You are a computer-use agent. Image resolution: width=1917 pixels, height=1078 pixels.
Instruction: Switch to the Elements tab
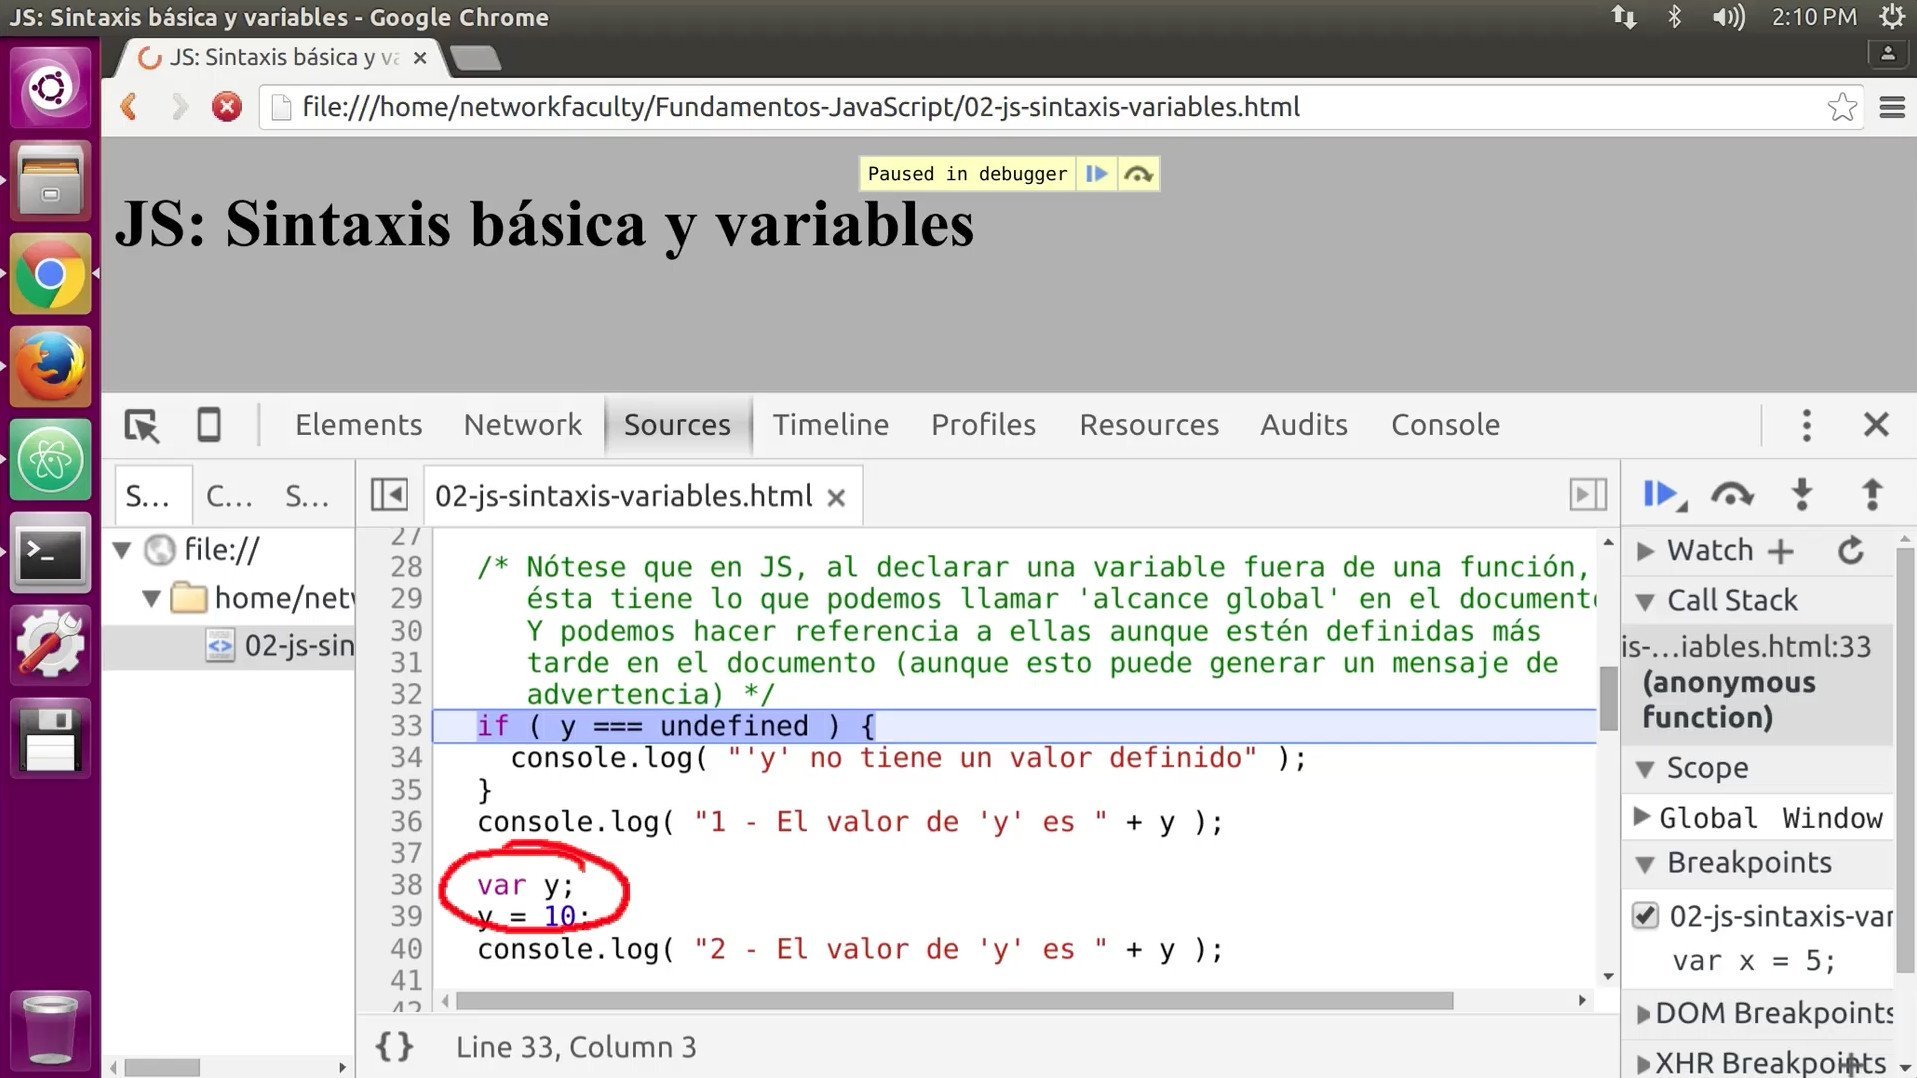click(358, 425)
